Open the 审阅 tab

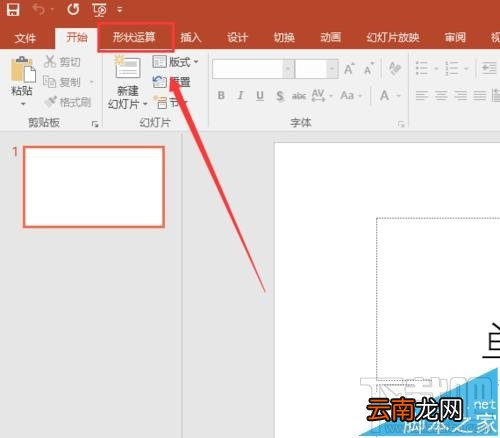click(455, 37)
